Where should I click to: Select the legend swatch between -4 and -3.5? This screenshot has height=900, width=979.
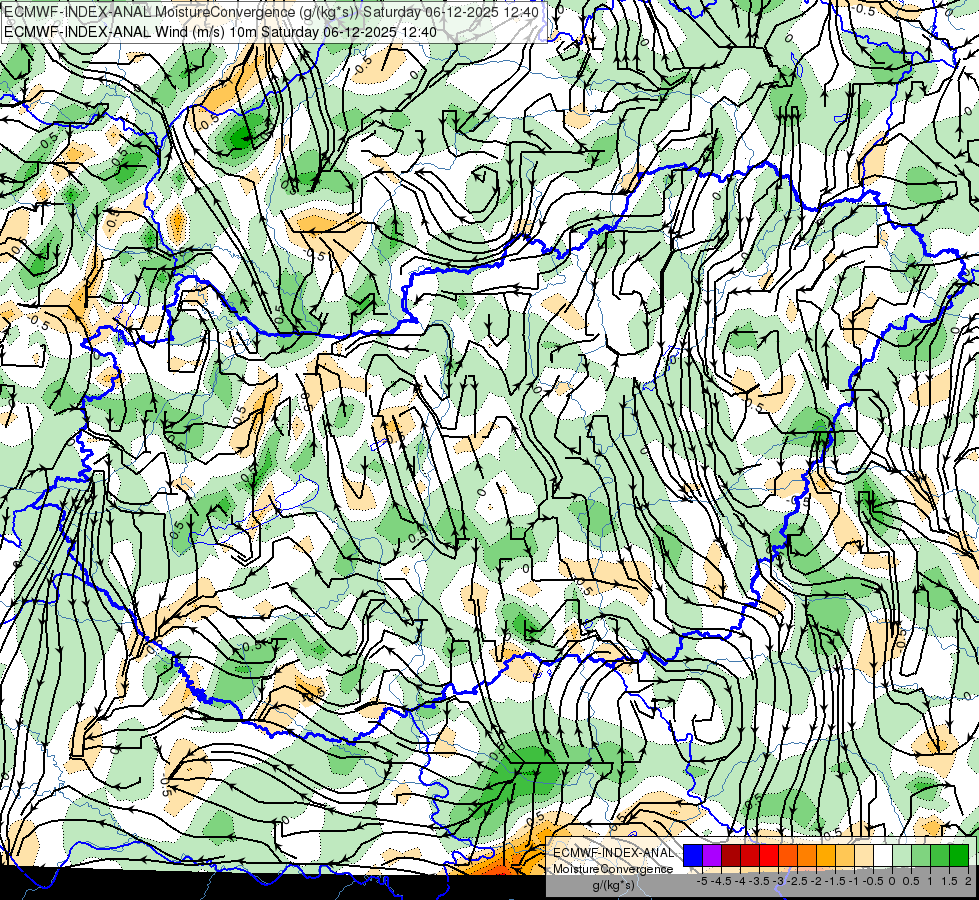(750, 856)
